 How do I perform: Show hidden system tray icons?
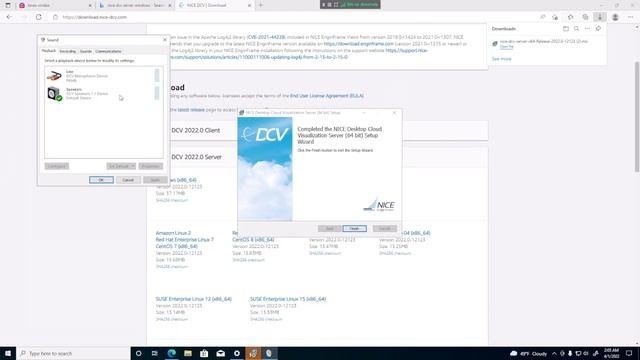(x=554, y=353)
